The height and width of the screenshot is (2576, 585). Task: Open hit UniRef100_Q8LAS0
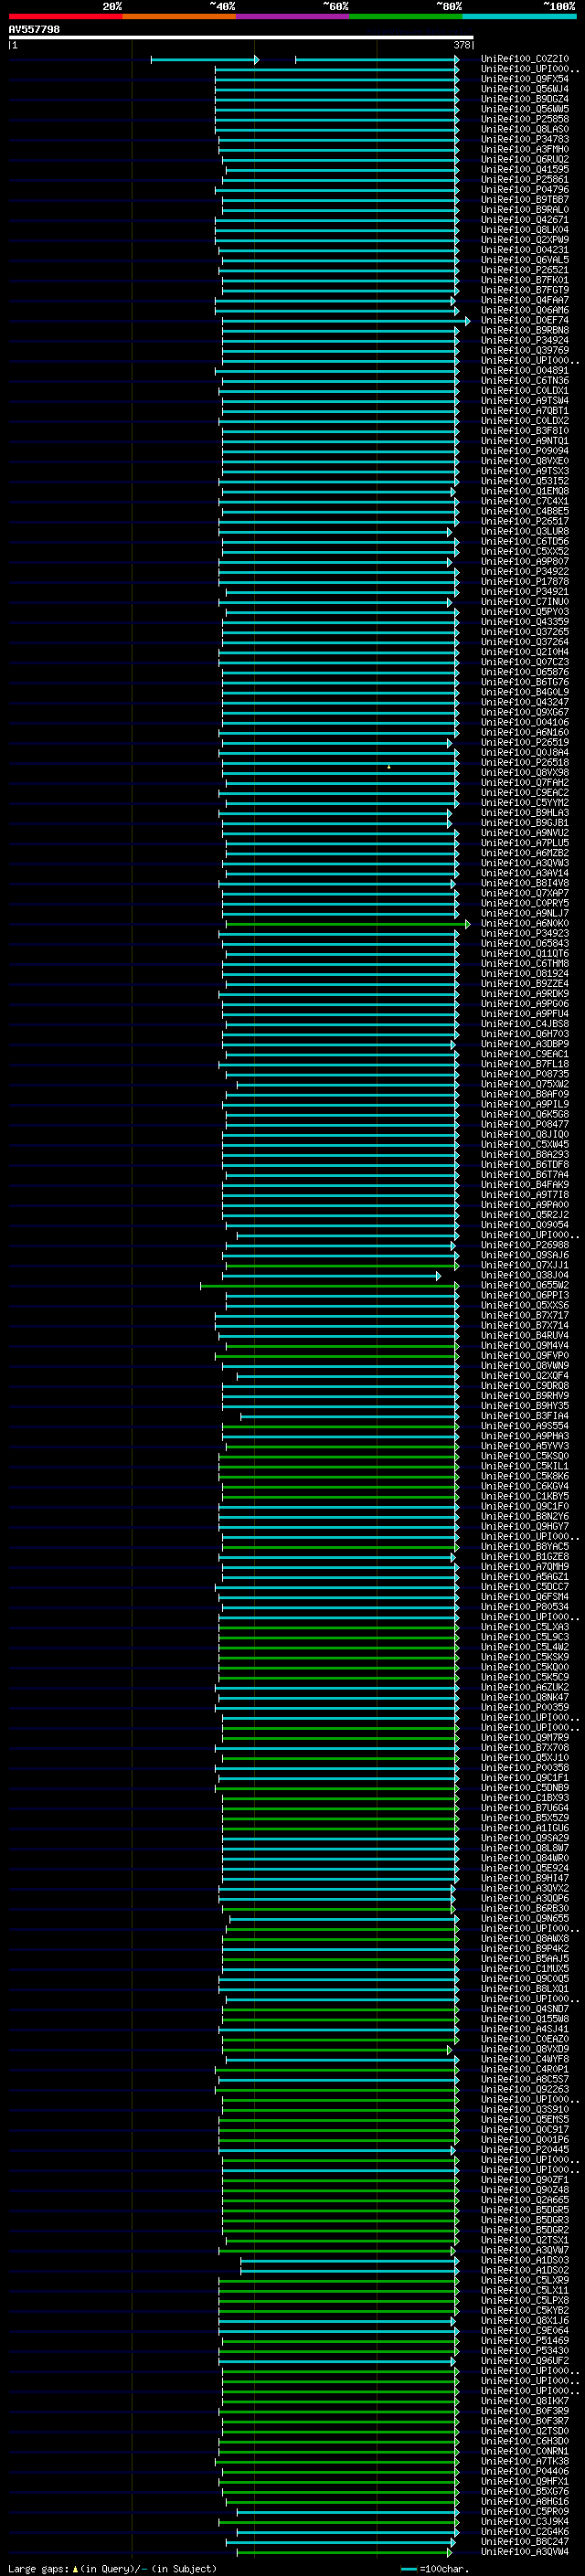525,129
